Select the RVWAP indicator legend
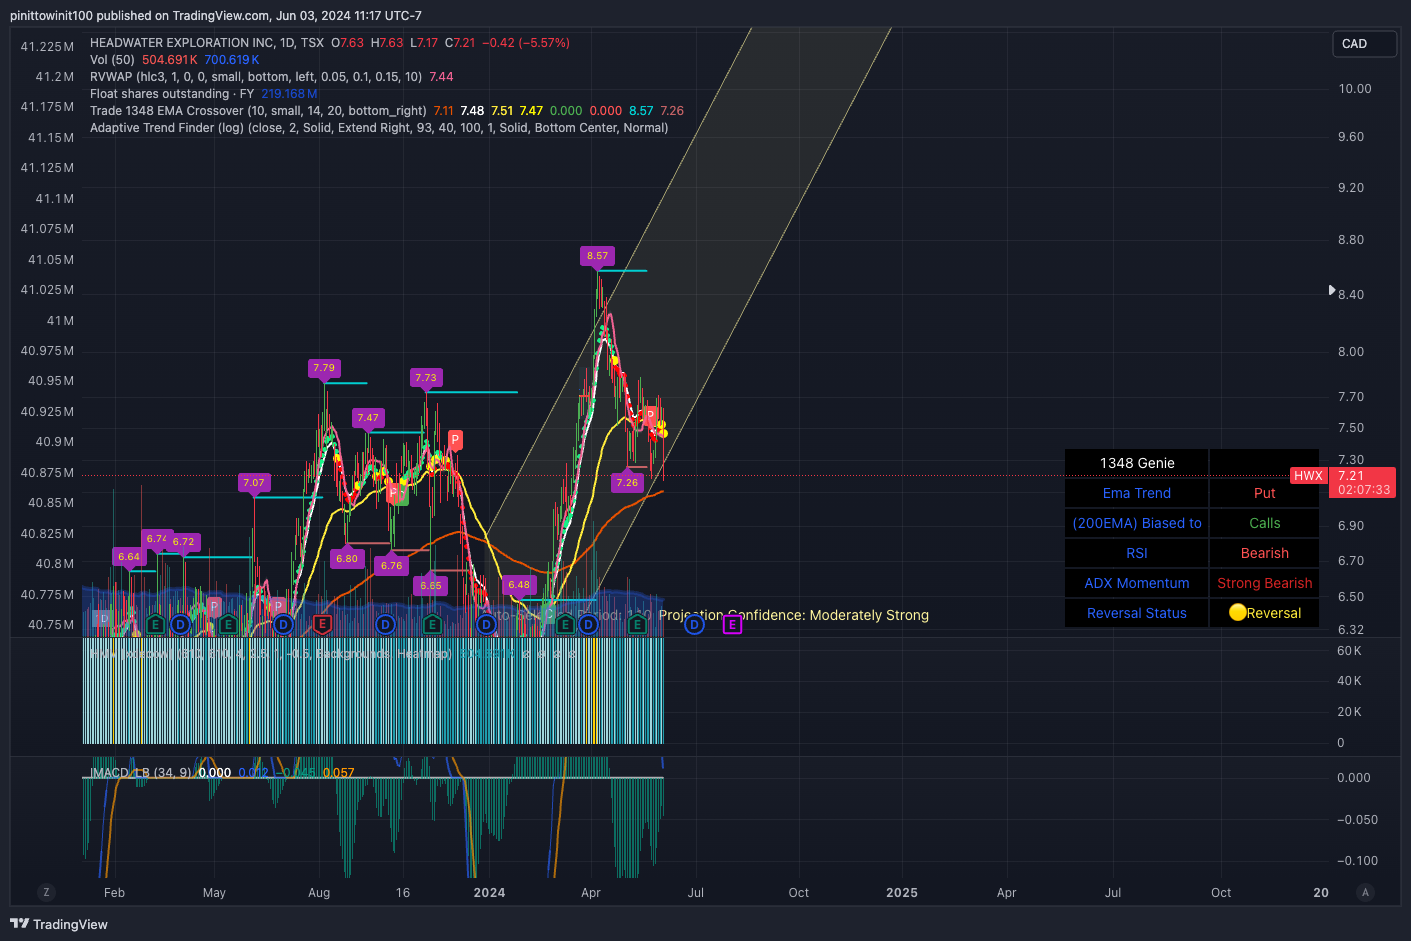 256,77
